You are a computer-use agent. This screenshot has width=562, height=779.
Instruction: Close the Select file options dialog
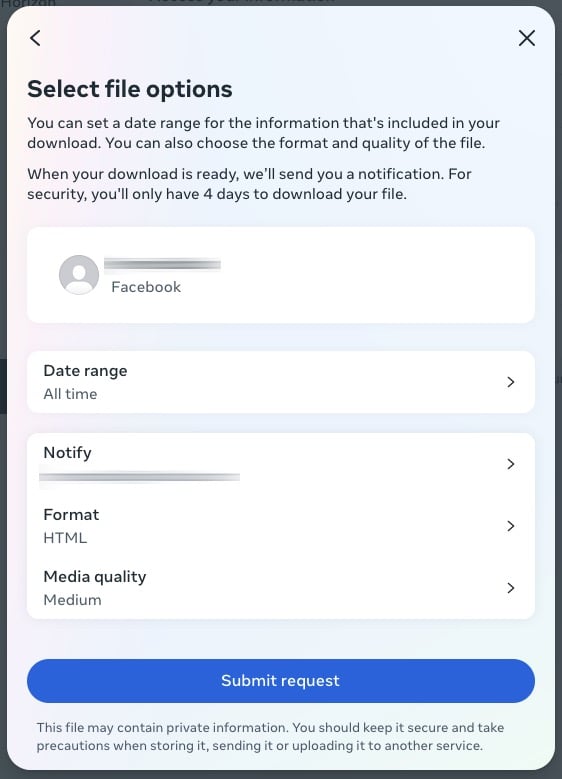click(527, 38)
